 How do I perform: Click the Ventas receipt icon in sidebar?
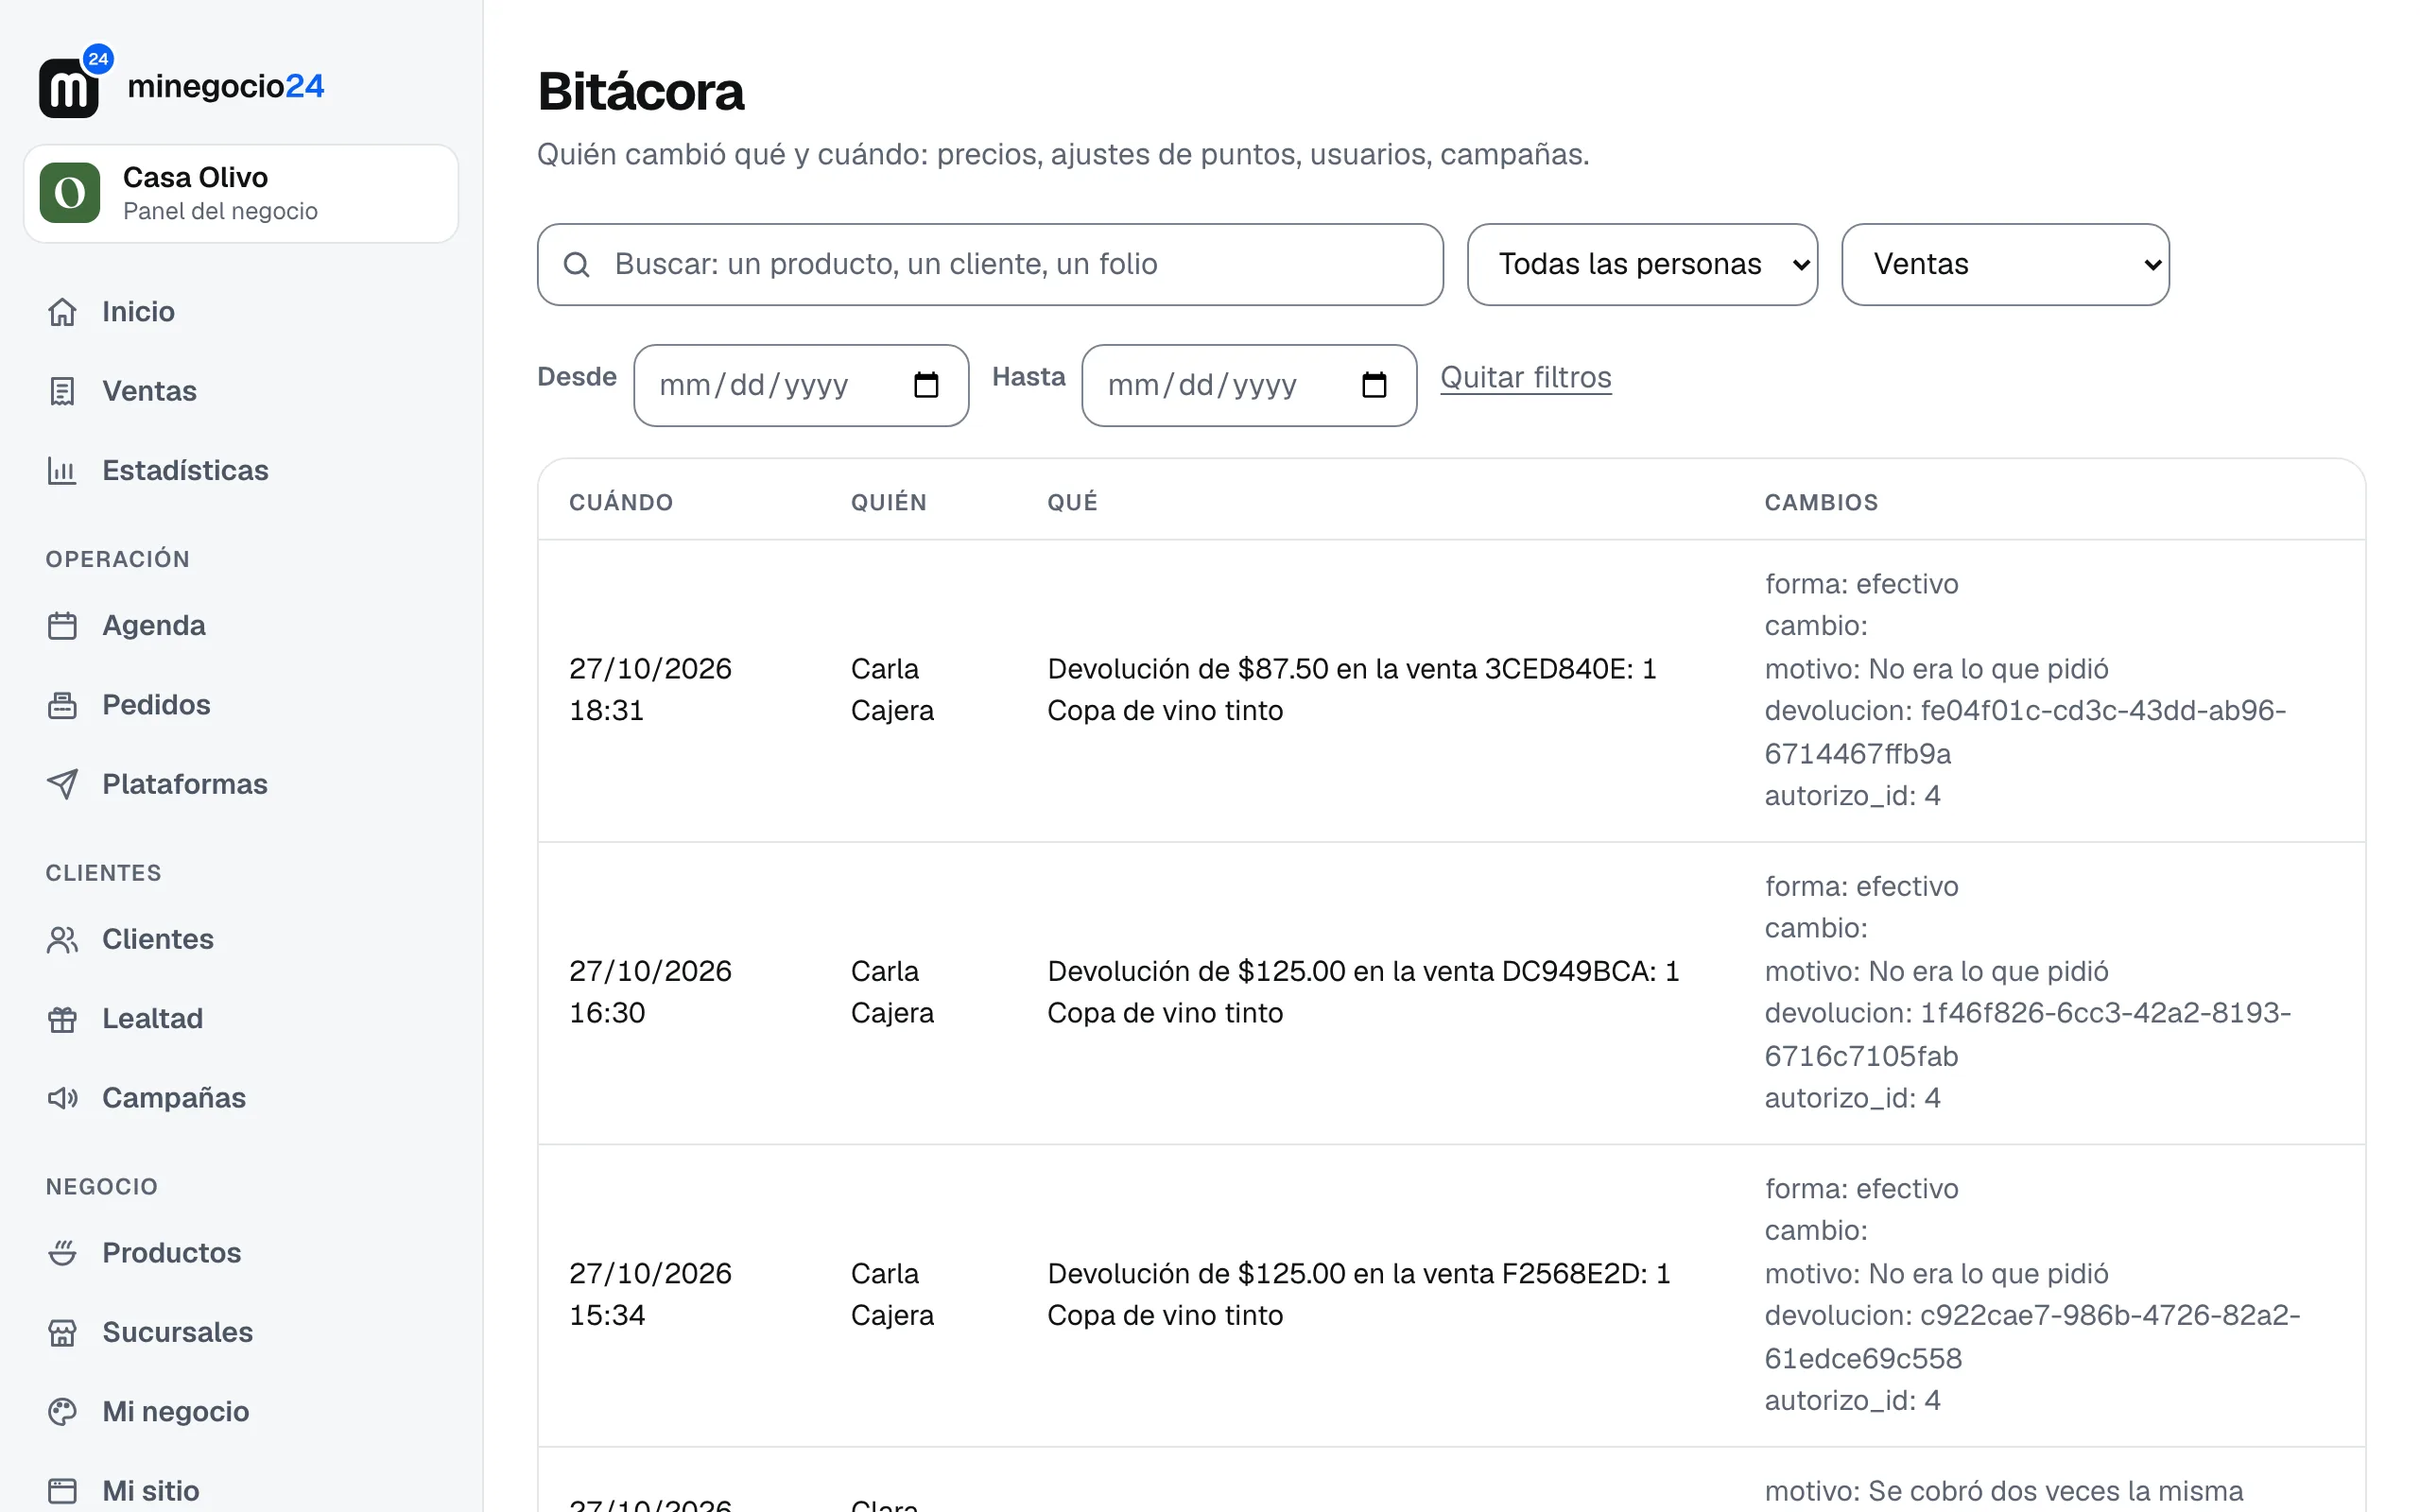point(62,391)
